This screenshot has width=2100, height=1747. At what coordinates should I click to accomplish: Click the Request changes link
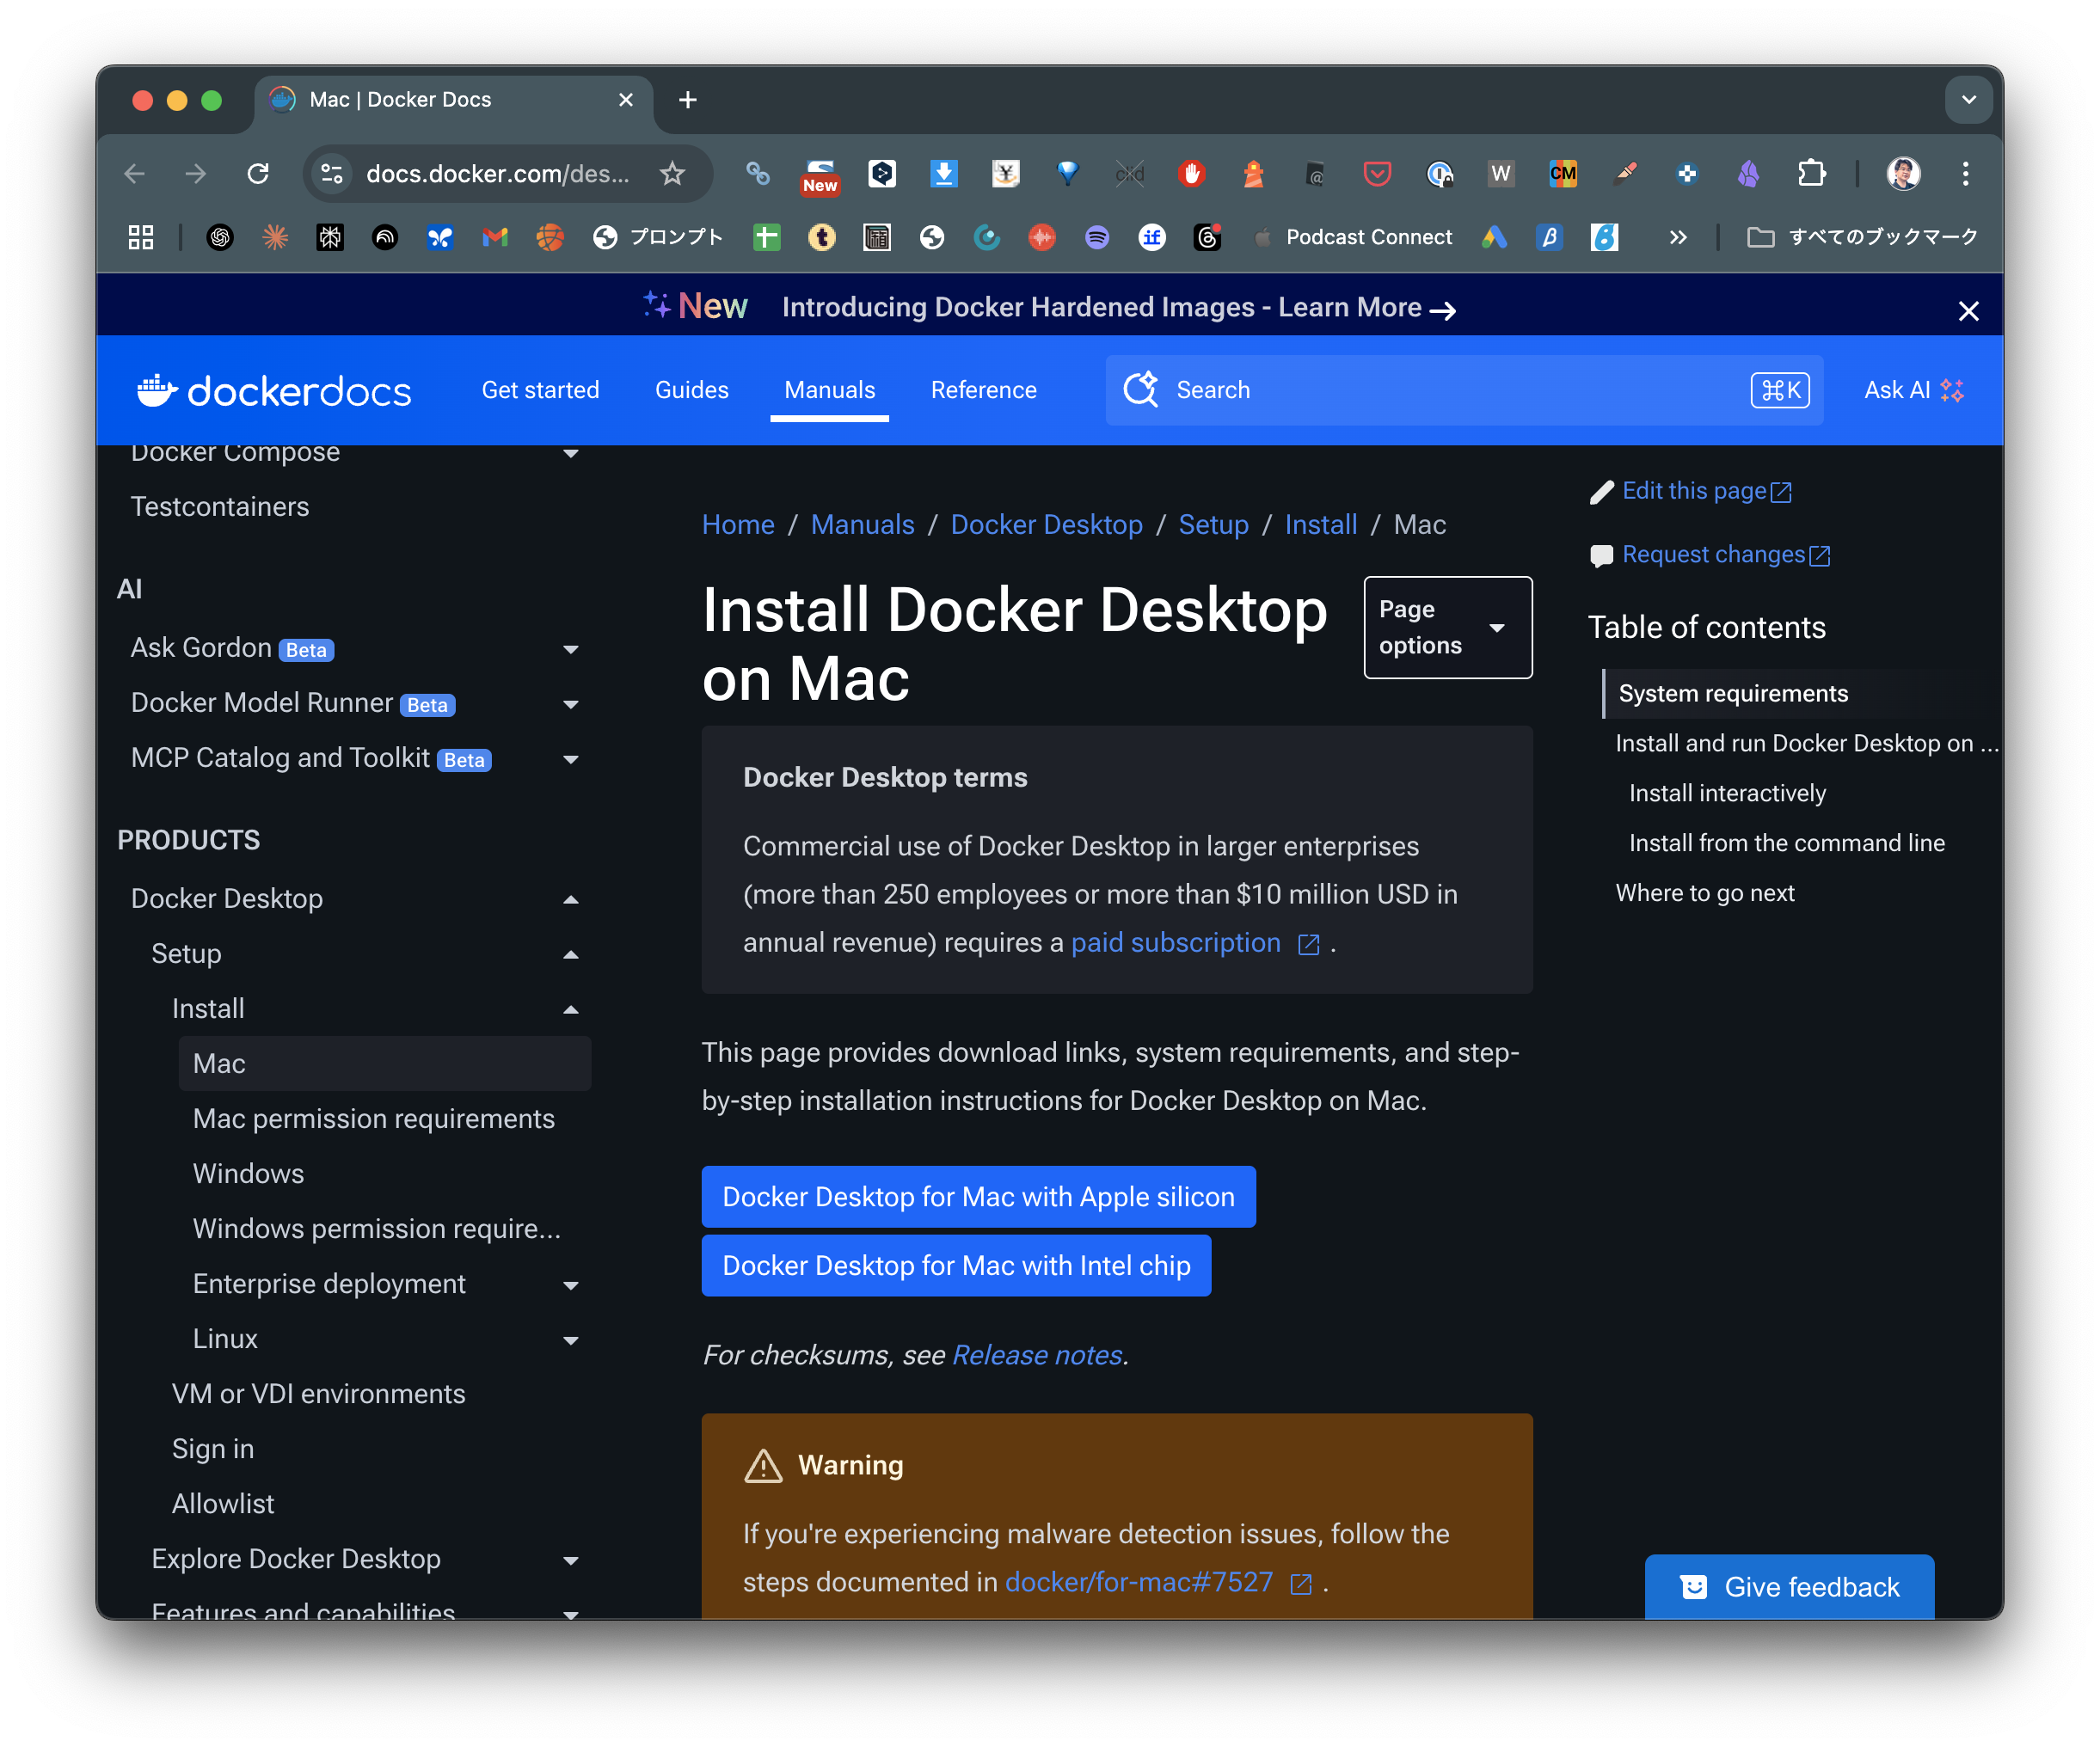pos(1710,555)
